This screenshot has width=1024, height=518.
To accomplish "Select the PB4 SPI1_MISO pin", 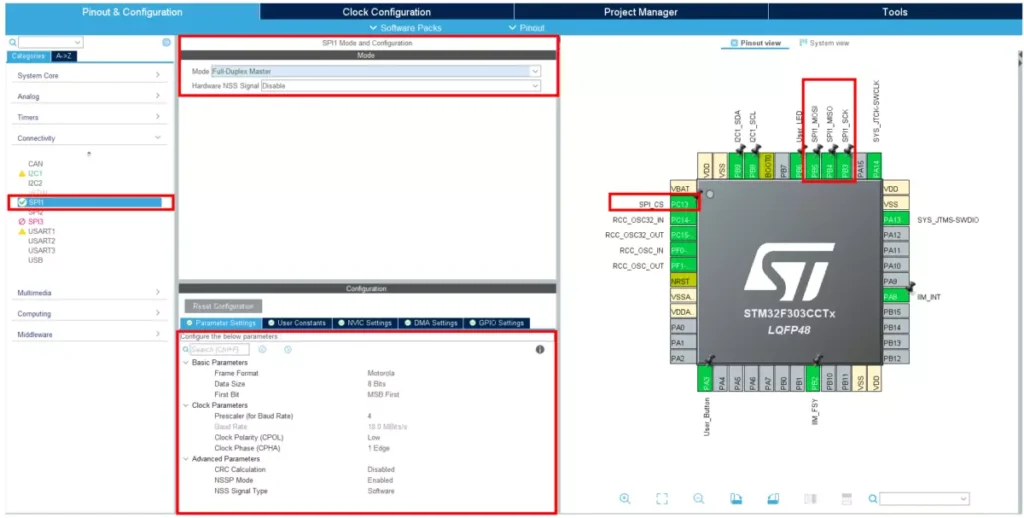I will (x=829, y=166).
